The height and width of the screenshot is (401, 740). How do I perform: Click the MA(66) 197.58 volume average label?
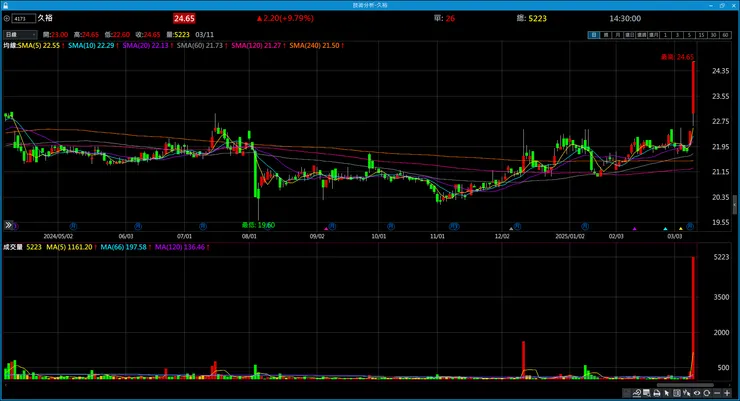point(126,247)
